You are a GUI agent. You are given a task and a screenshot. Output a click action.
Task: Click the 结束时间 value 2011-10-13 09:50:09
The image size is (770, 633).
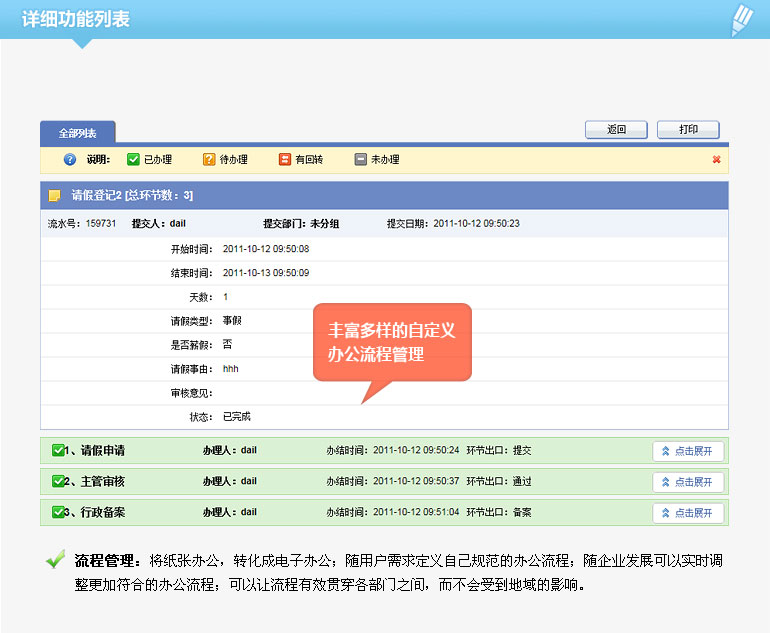pyautogui.click(x=266, y=273)
